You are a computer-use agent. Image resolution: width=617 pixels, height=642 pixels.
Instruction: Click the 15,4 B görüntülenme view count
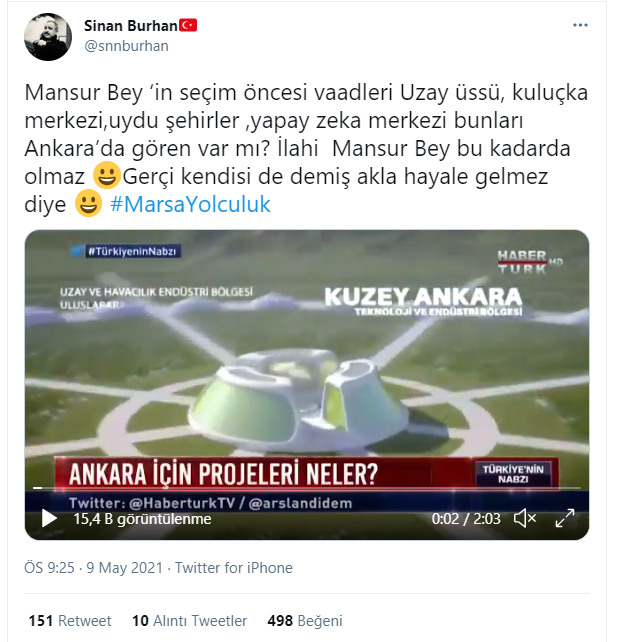pos(142,519)
